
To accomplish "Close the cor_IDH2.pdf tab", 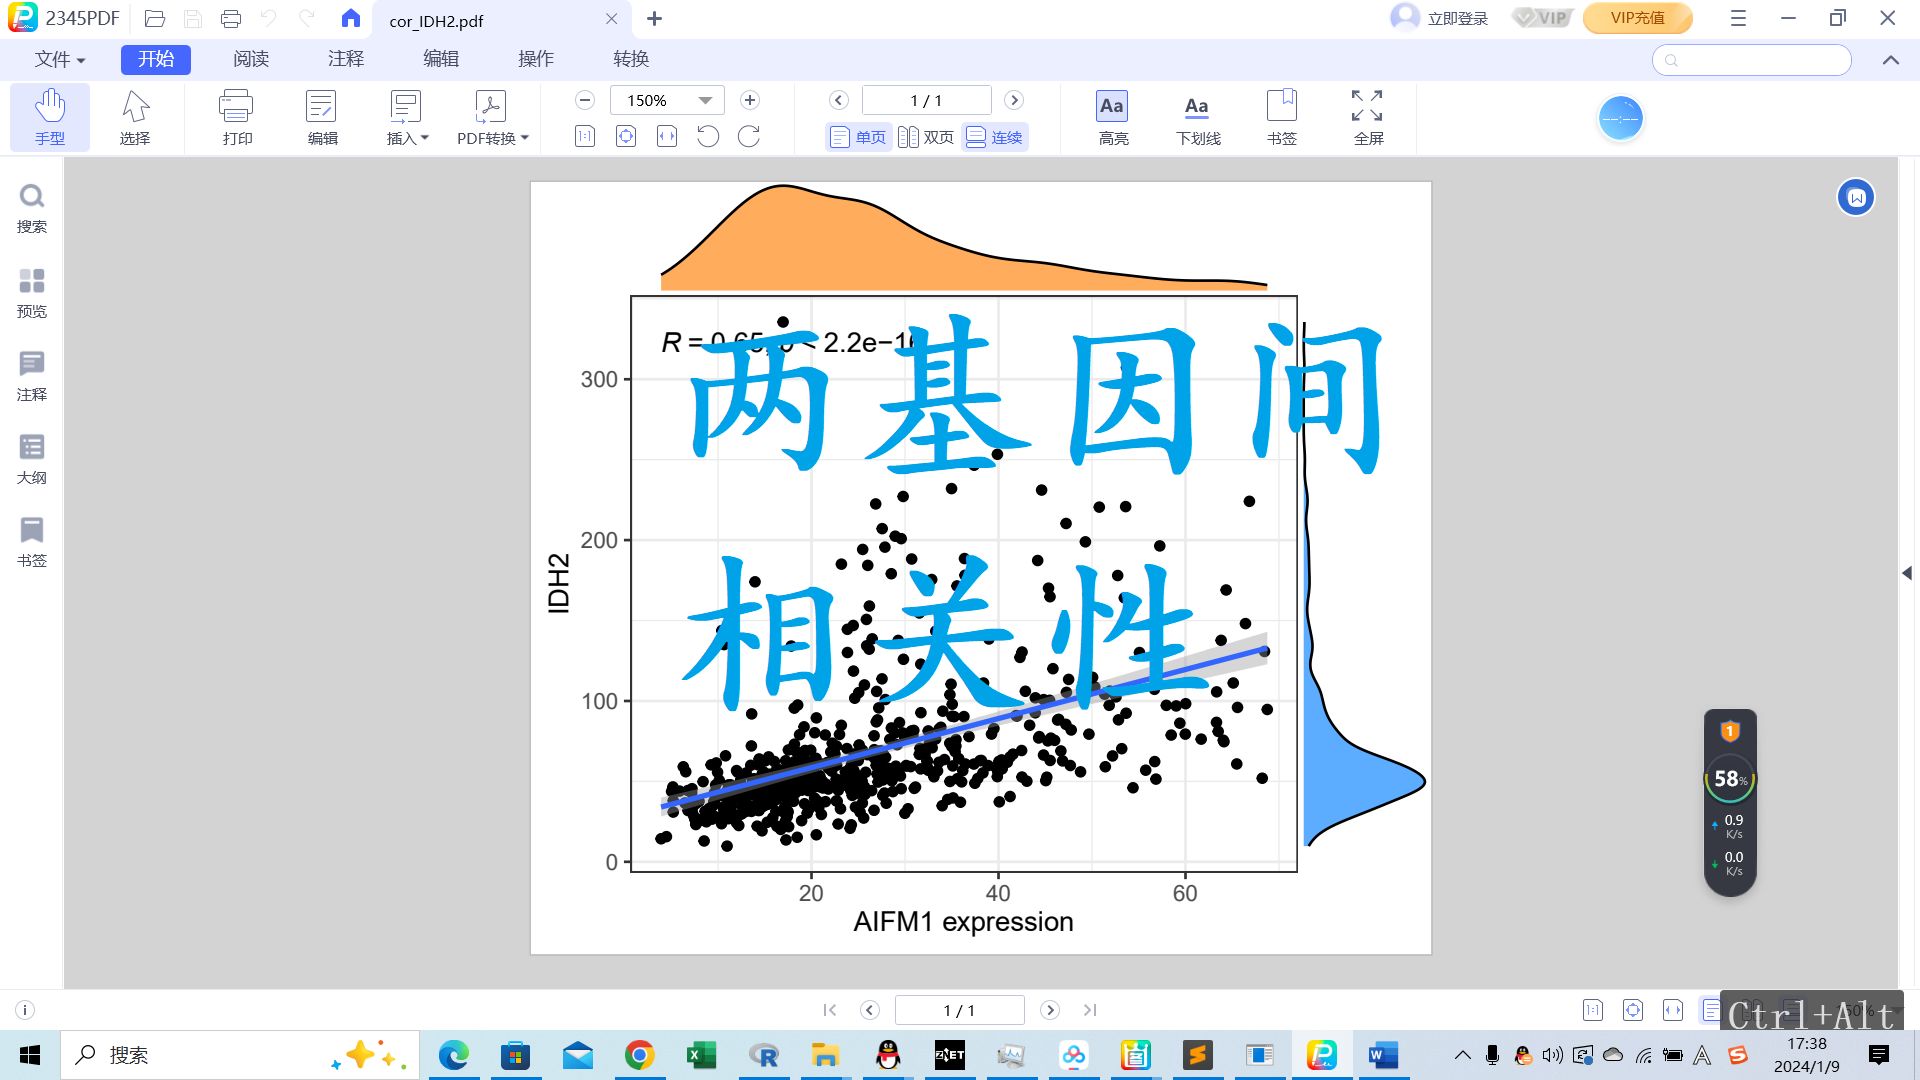I will click(611, 19).
